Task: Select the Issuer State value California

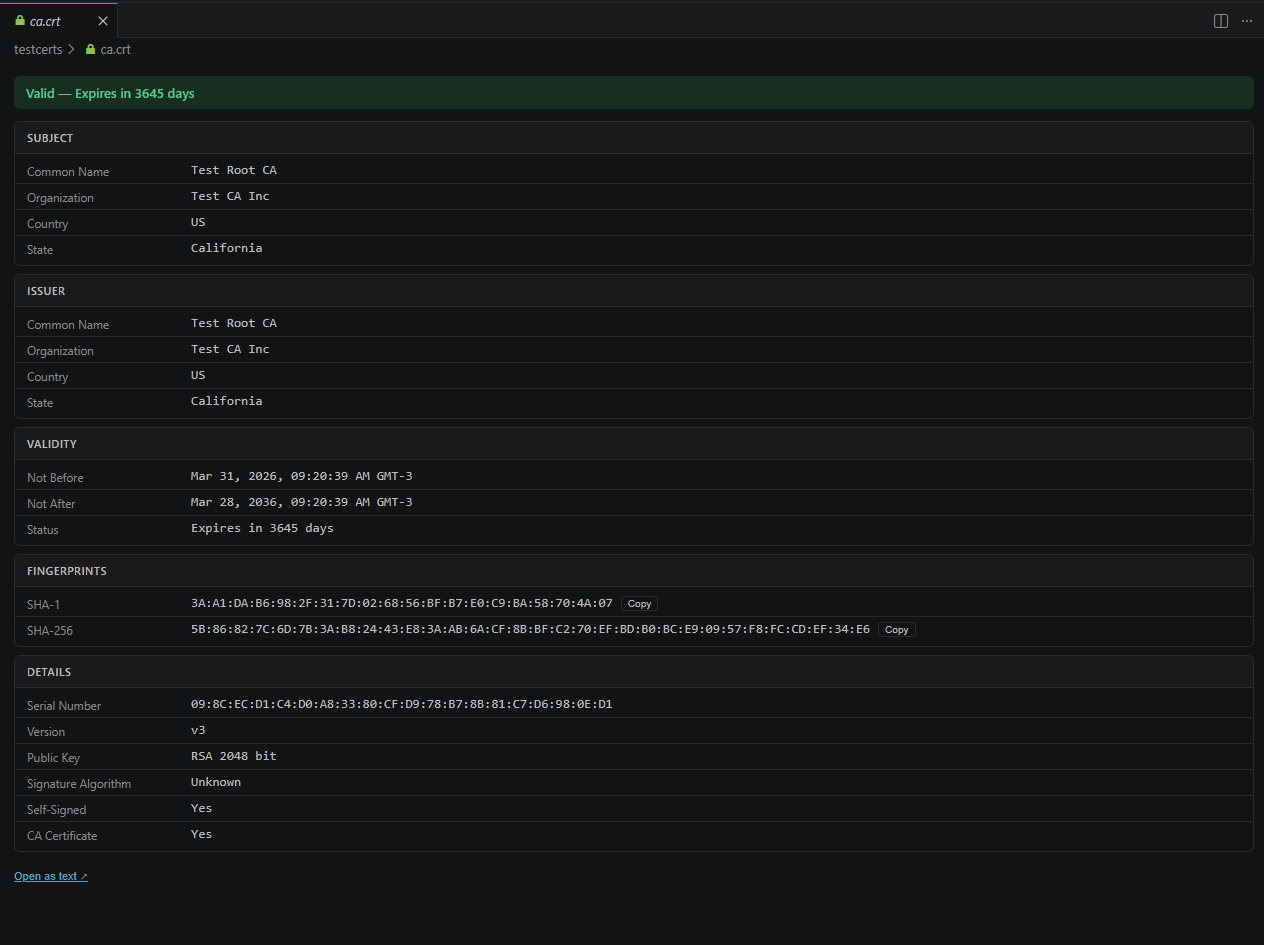Action: pyautogui.click(x=227, y=401)
